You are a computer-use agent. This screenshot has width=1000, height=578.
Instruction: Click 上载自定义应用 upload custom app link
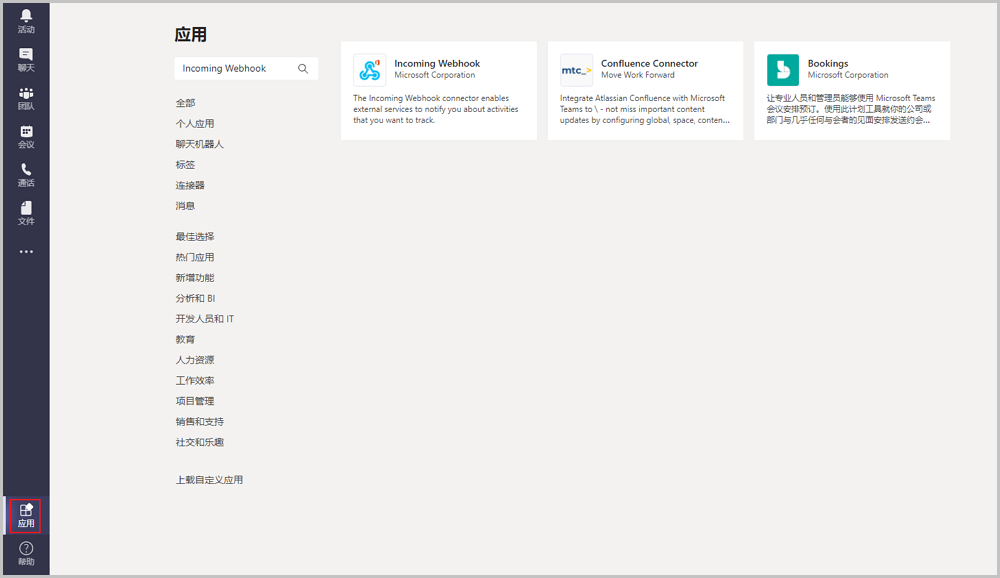pos(209,480)
